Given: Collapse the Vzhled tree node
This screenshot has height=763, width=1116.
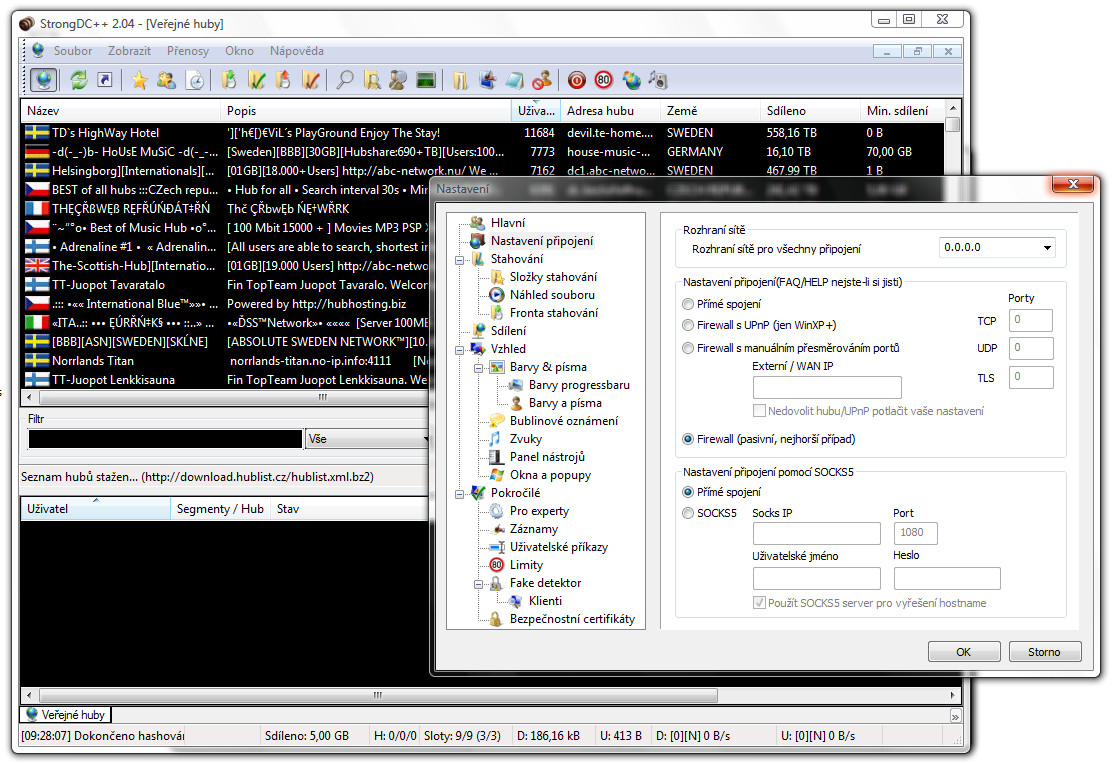Looking at the screenshot, I should (460, 349).
